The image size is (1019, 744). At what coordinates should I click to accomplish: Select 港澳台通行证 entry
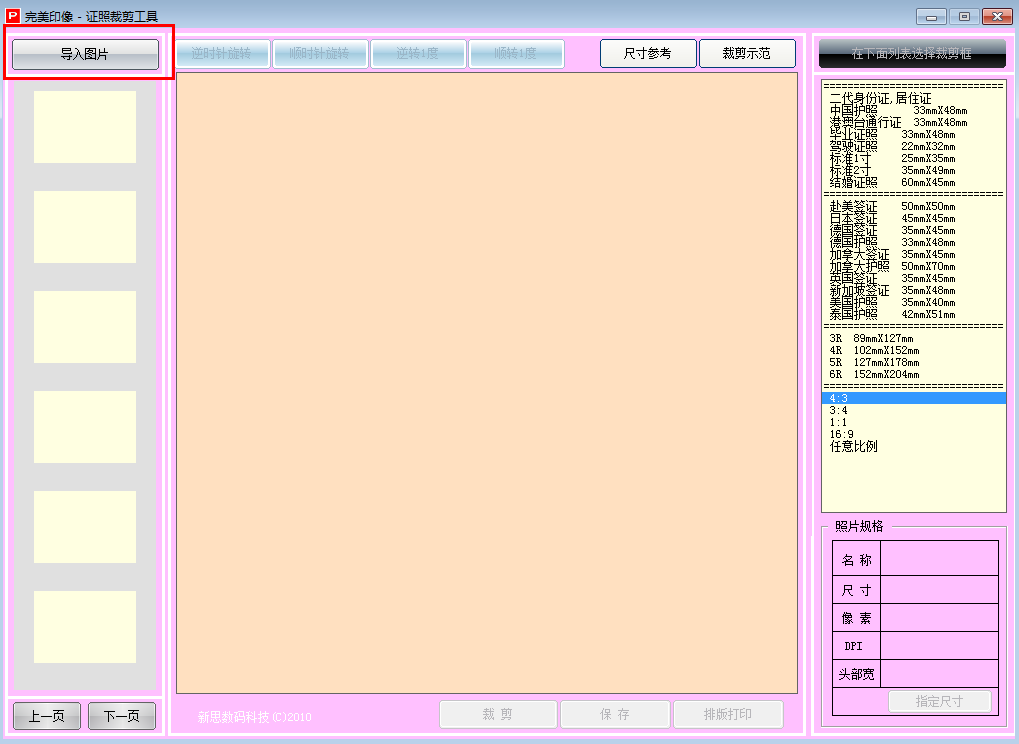[x=914, y=122]
